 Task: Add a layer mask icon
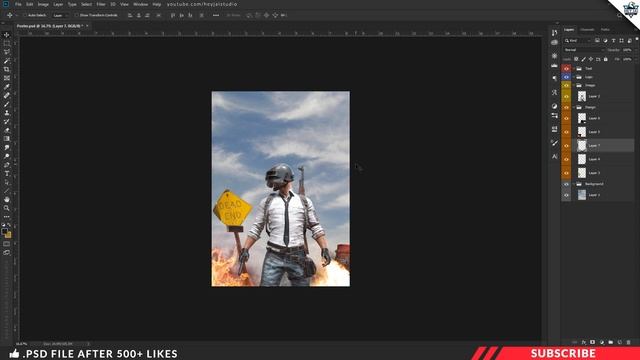pyautogui.click(x=593, y=342)
